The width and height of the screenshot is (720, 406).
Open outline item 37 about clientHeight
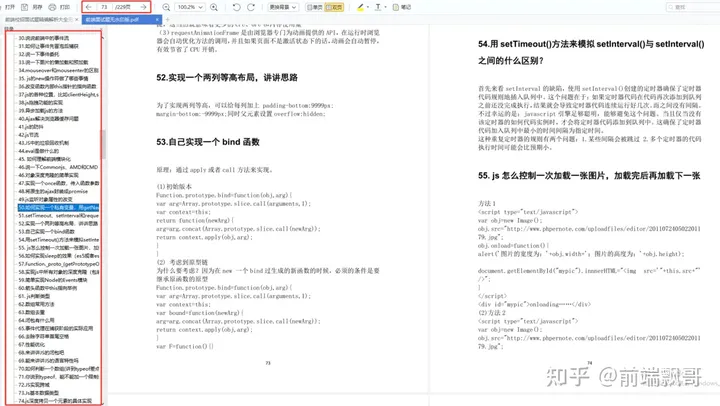58,95
